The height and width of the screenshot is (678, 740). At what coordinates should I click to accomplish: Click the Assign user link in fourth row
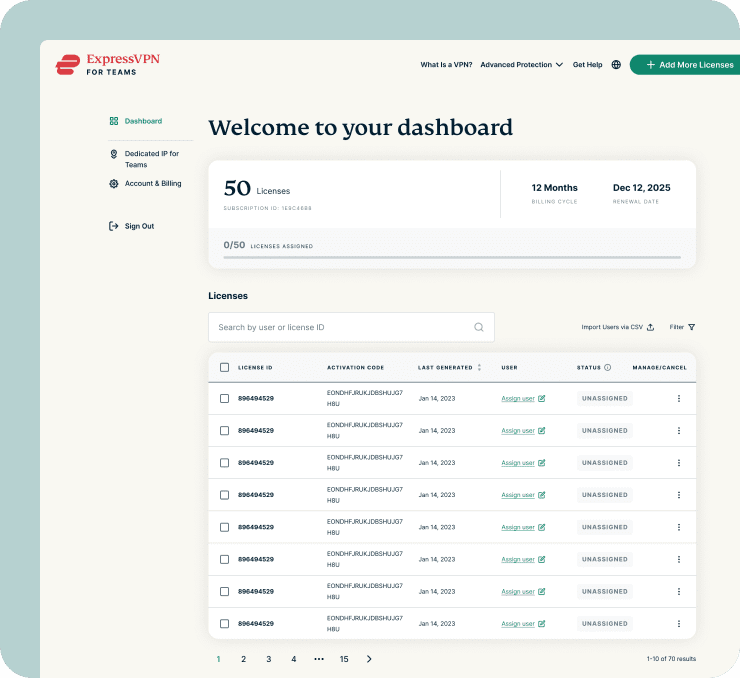coord(518,495)
